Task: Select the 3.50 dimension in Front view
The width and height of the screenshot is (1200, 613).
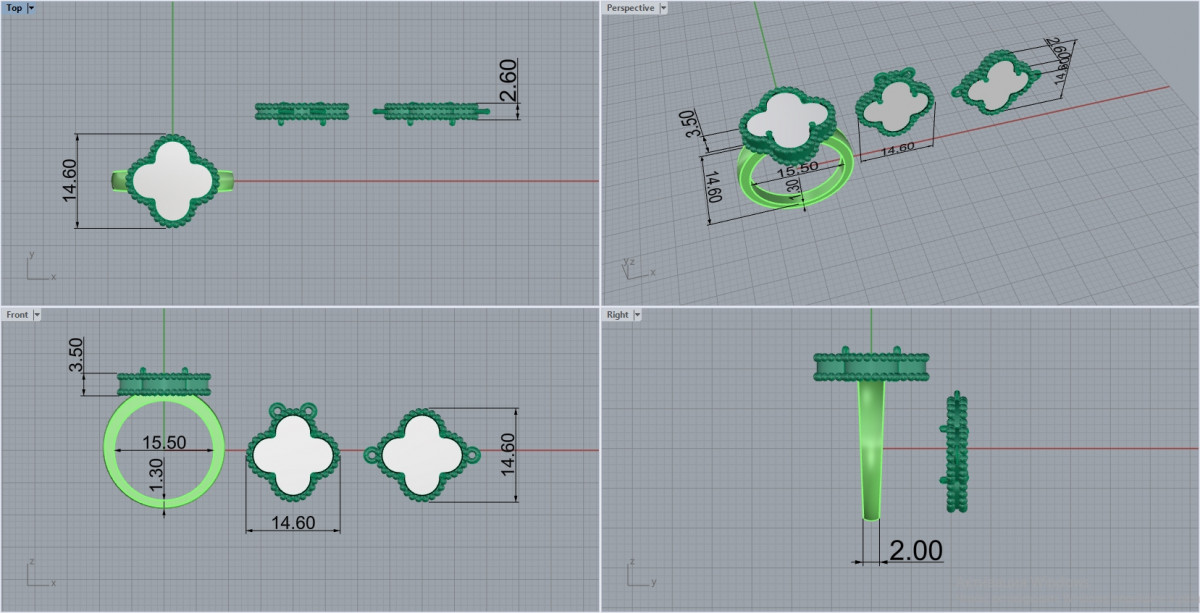Action: point(78,356)
